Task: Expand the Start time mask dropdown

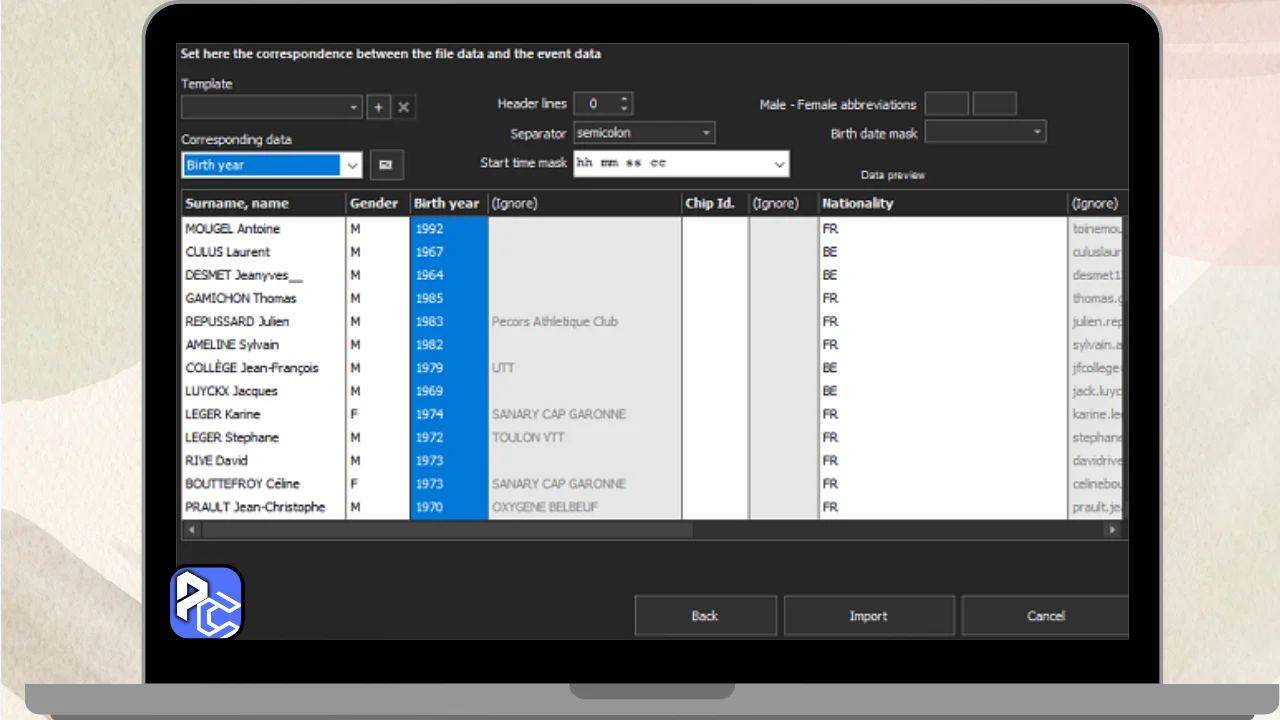Action: [x=779, y=164]
